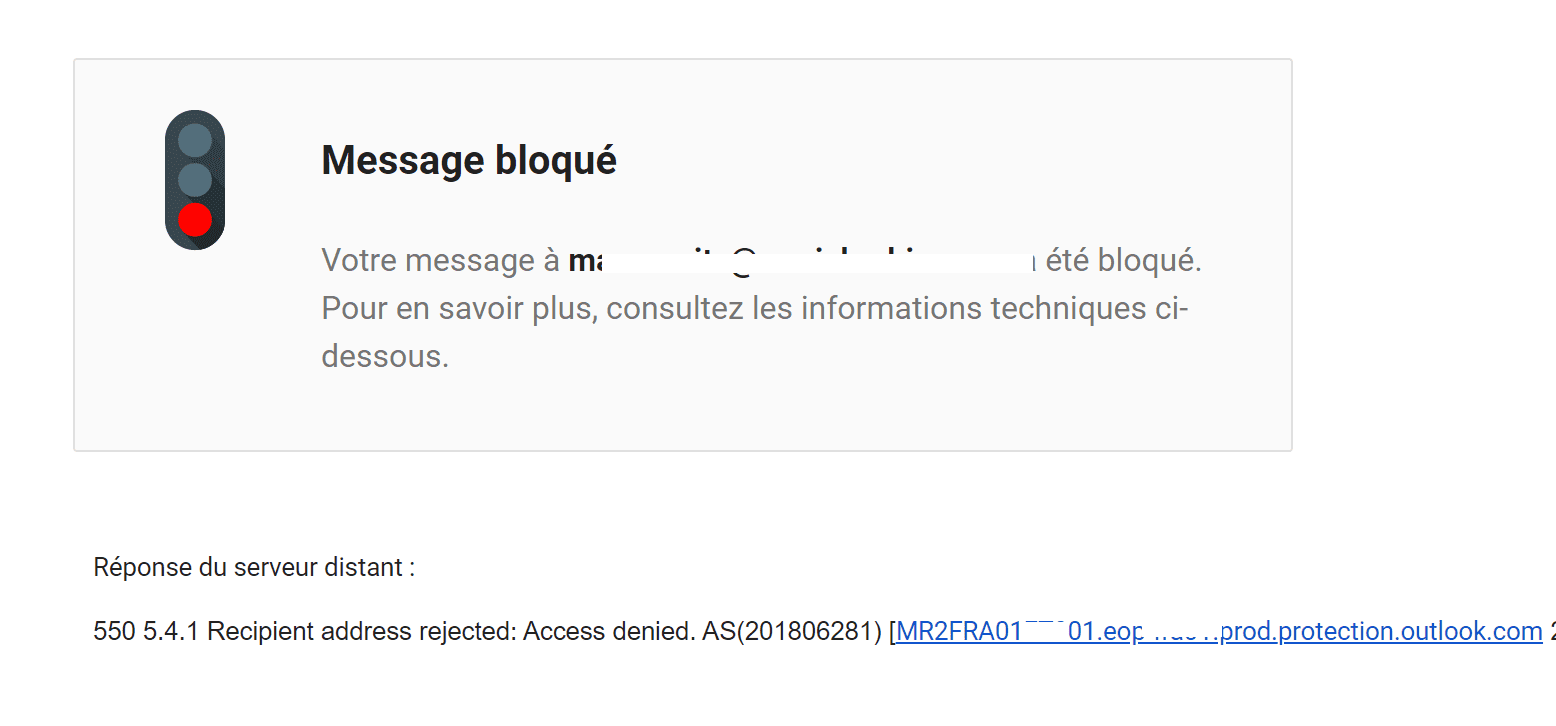Click the "Votre message à" text

(440, 261)
